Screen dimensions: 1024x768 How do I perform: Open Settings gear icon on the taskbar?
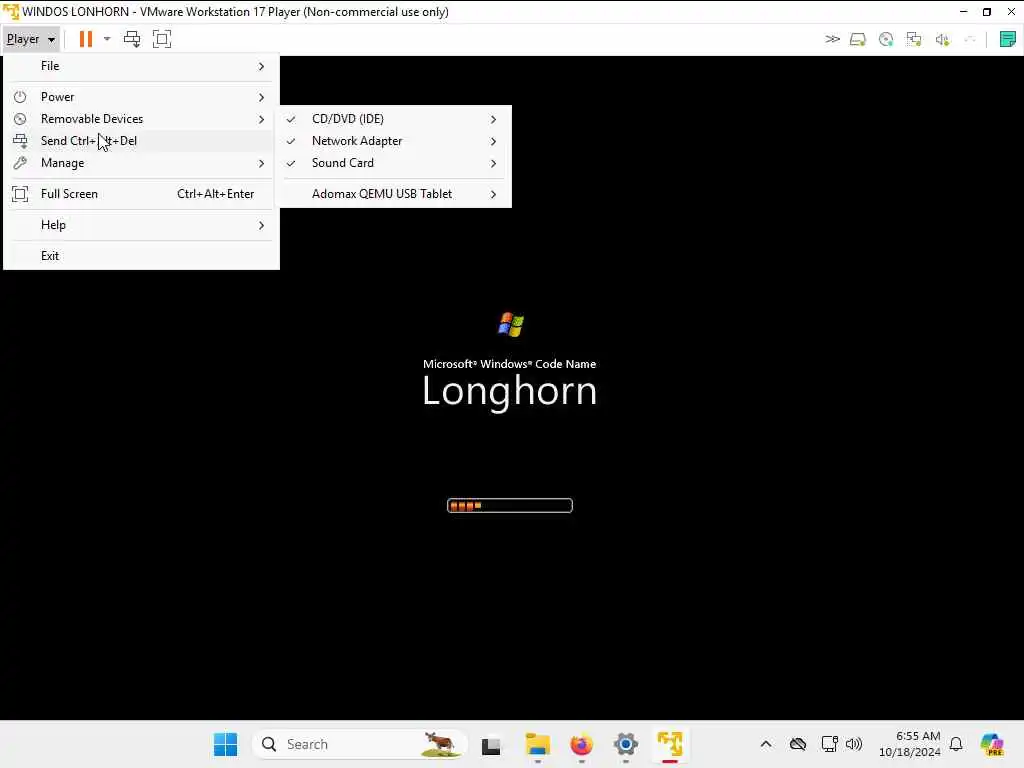pyautogui.click(x=625, y=744)
